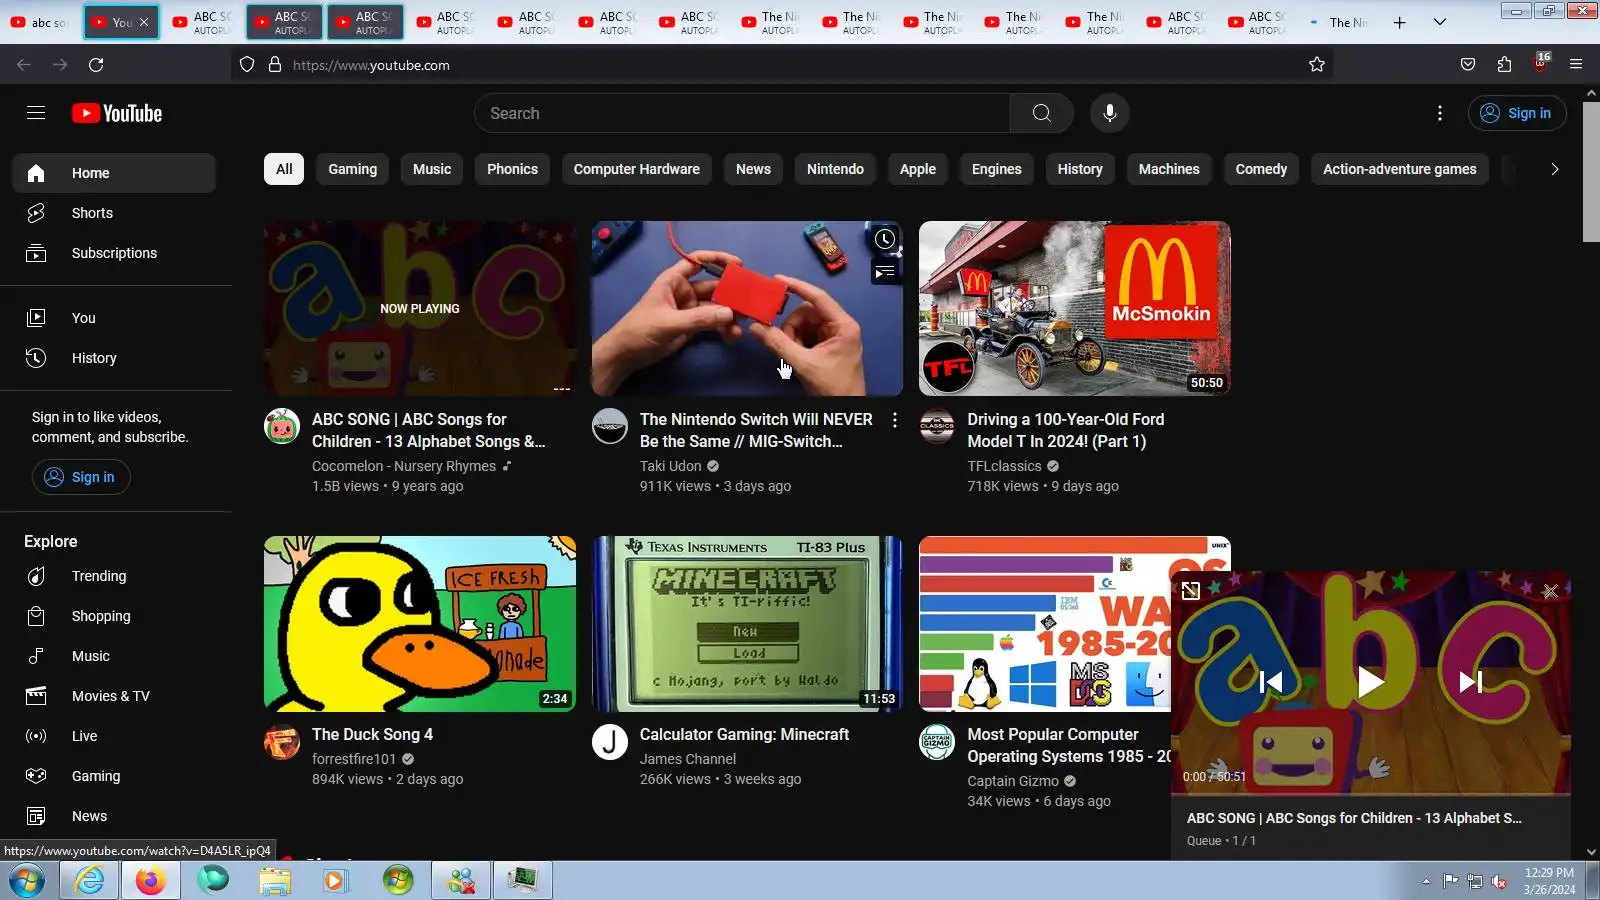Open the Taki Udon channel avatar
This screenshot has width=1600, height=900.
610,426
